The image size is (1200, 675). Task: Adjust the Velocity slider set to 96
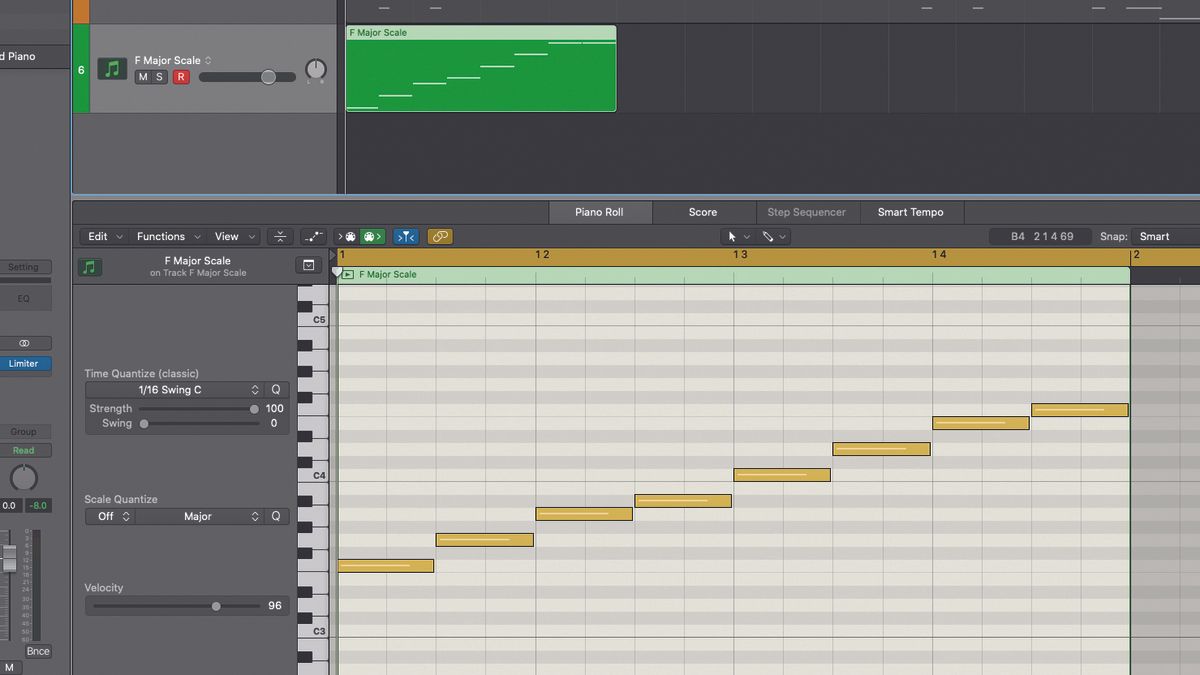215,606
